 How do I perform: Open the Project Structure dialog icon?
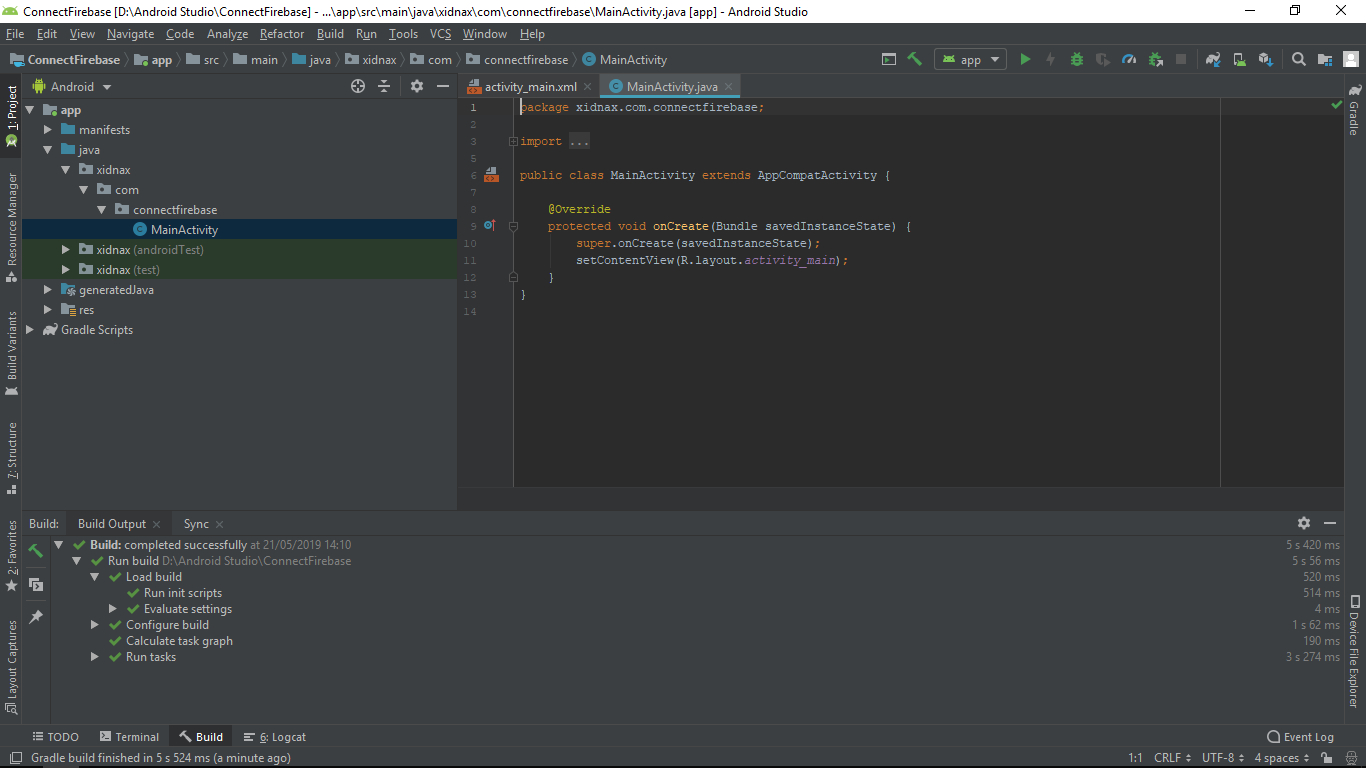(1325, 59)
